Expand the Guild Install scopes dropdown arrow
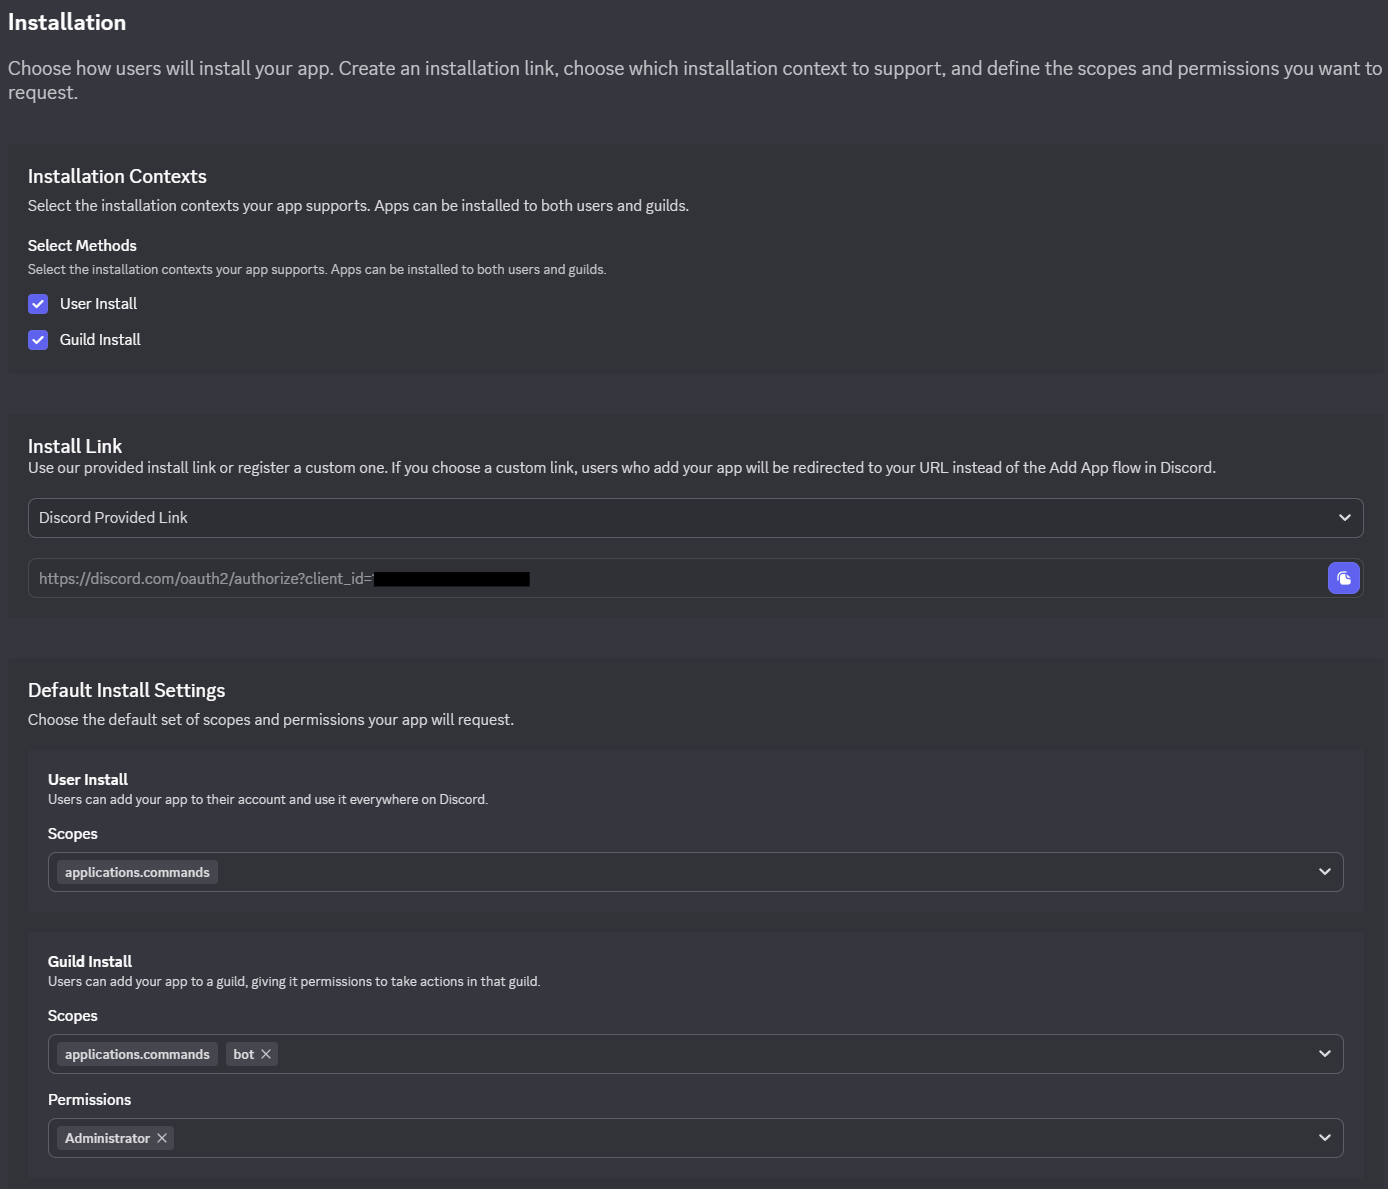This screenshot has width=1388, height=1189. (1324, 1054)
